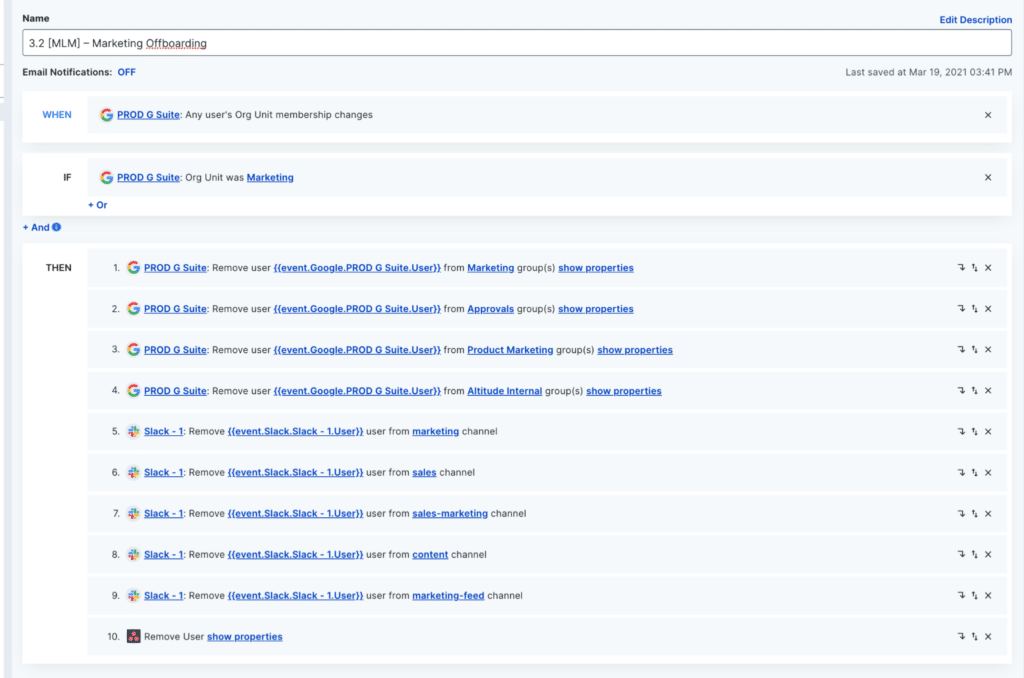
Task: Click insert-below arrow on Product Marketing row
Action: (961, 349)
